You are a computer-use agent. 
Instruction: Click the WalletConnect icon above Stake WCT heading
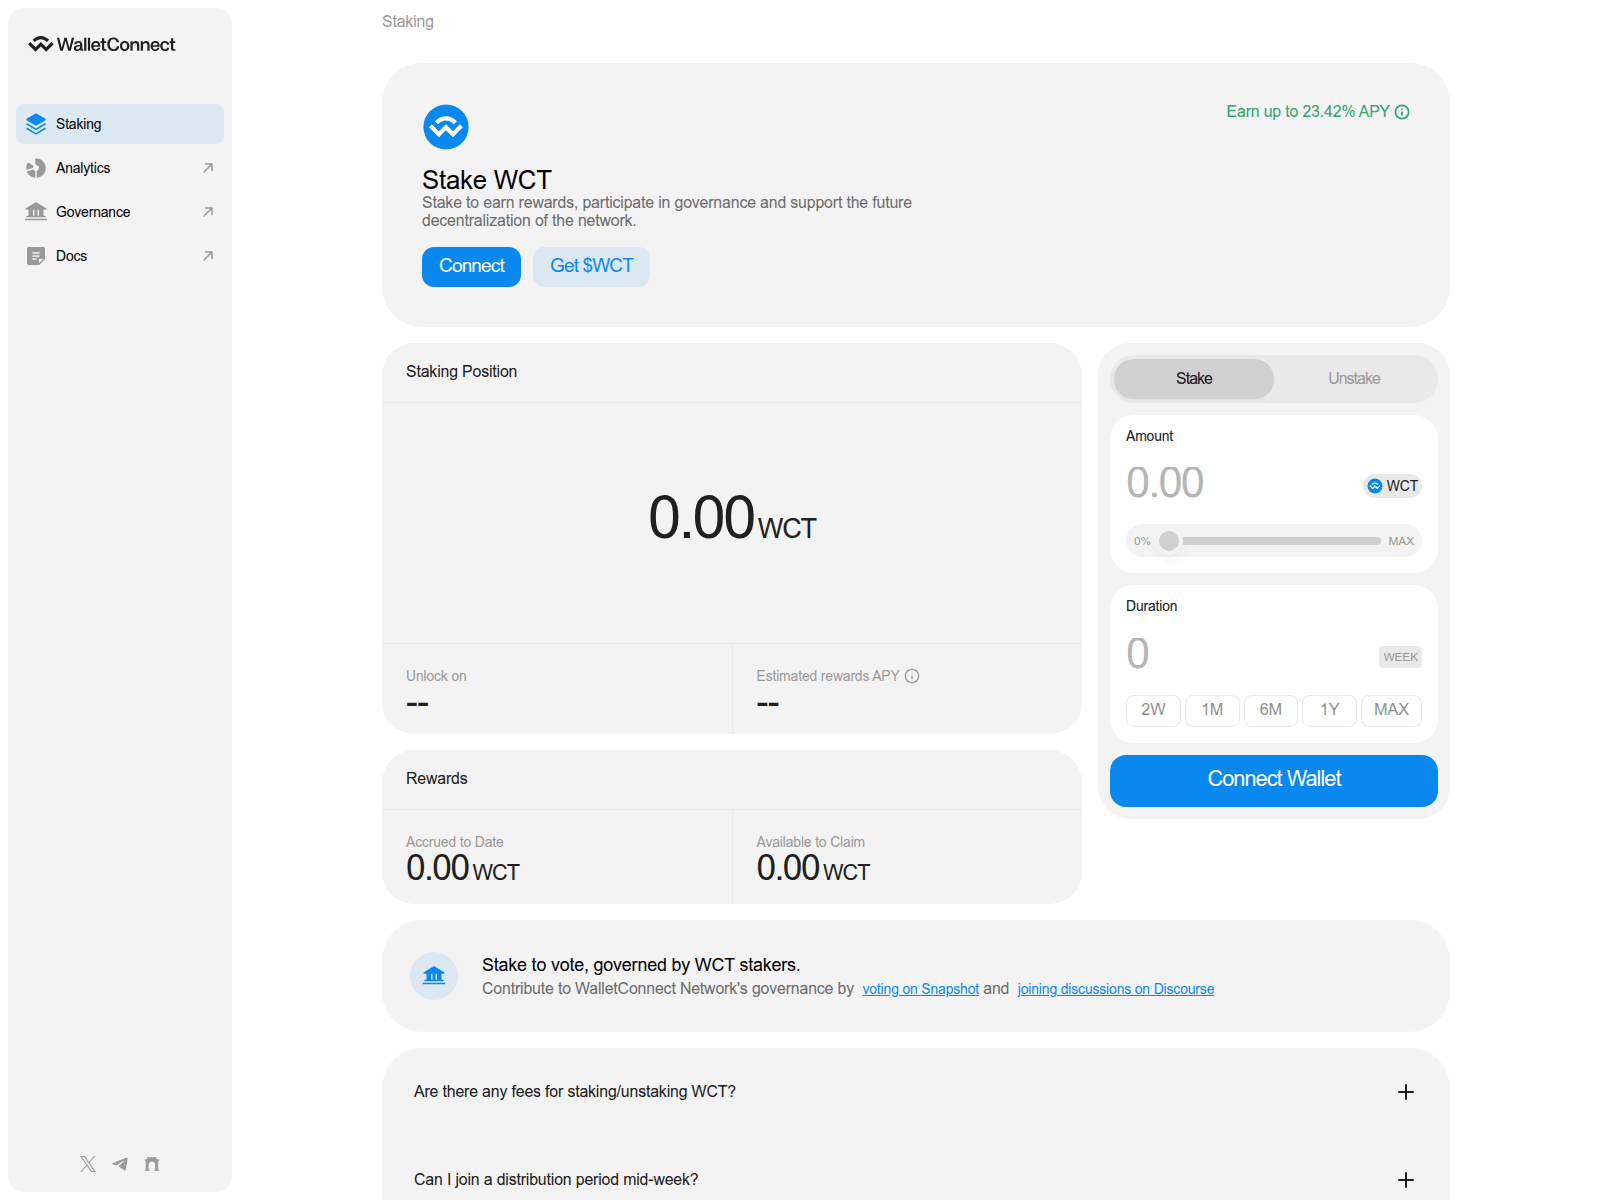pyautogui.click(x=446, y=127)
